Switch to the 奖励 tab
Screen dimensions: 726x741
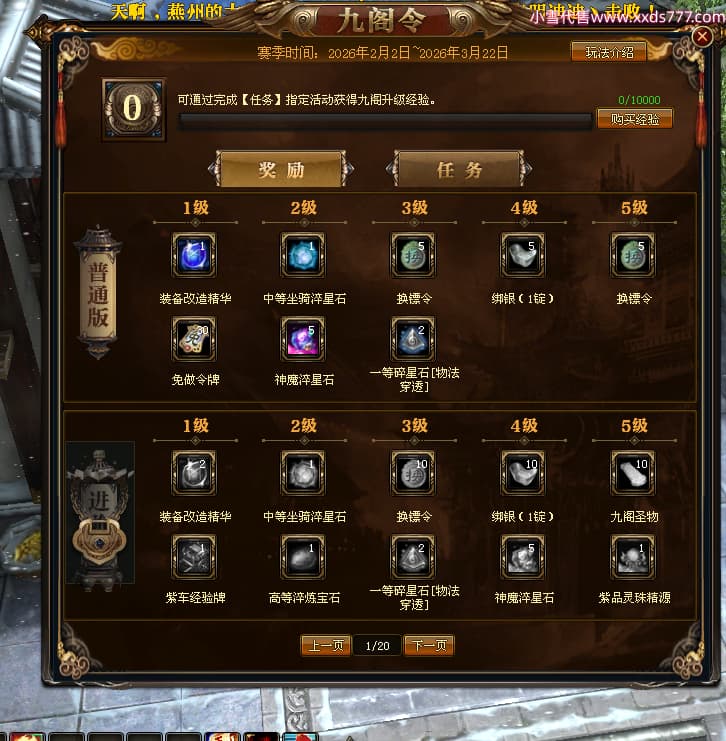281,169
